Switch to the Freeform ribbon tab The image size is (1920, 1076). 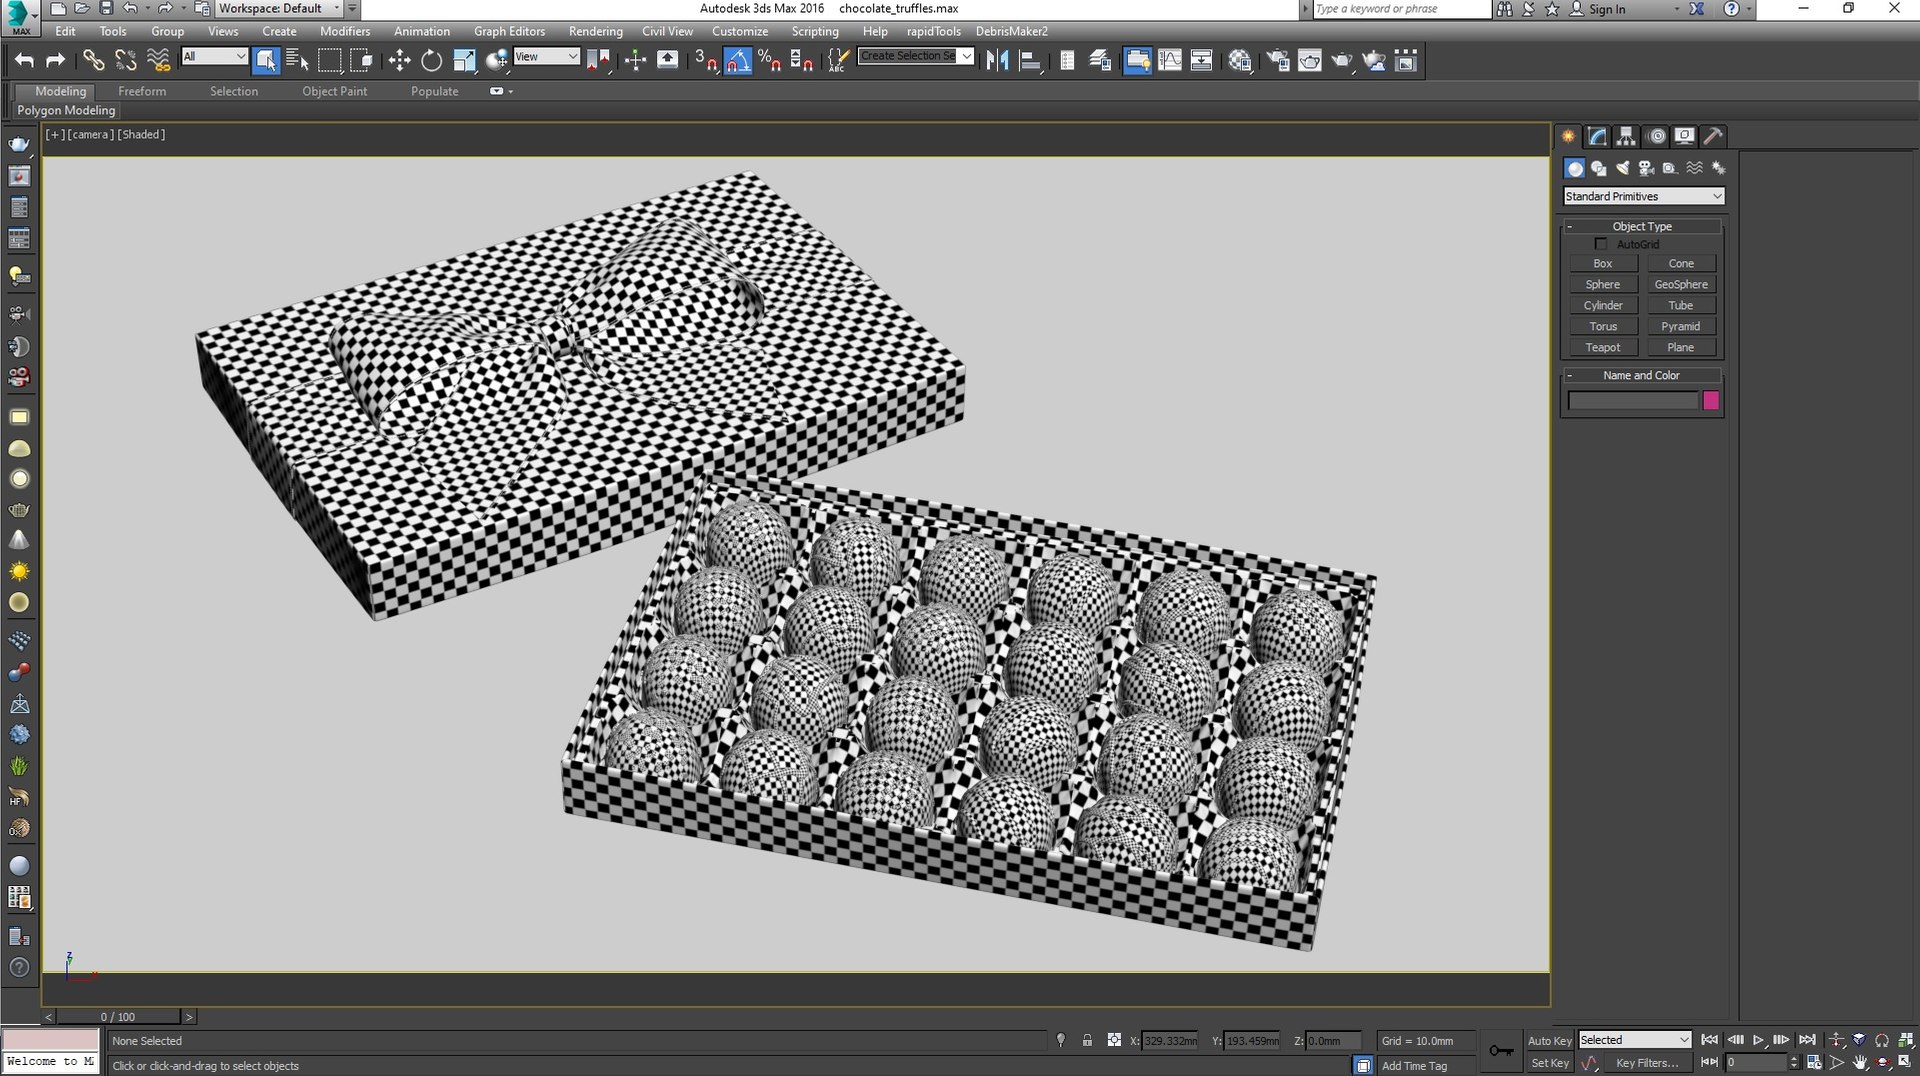[x=142, y=91]
